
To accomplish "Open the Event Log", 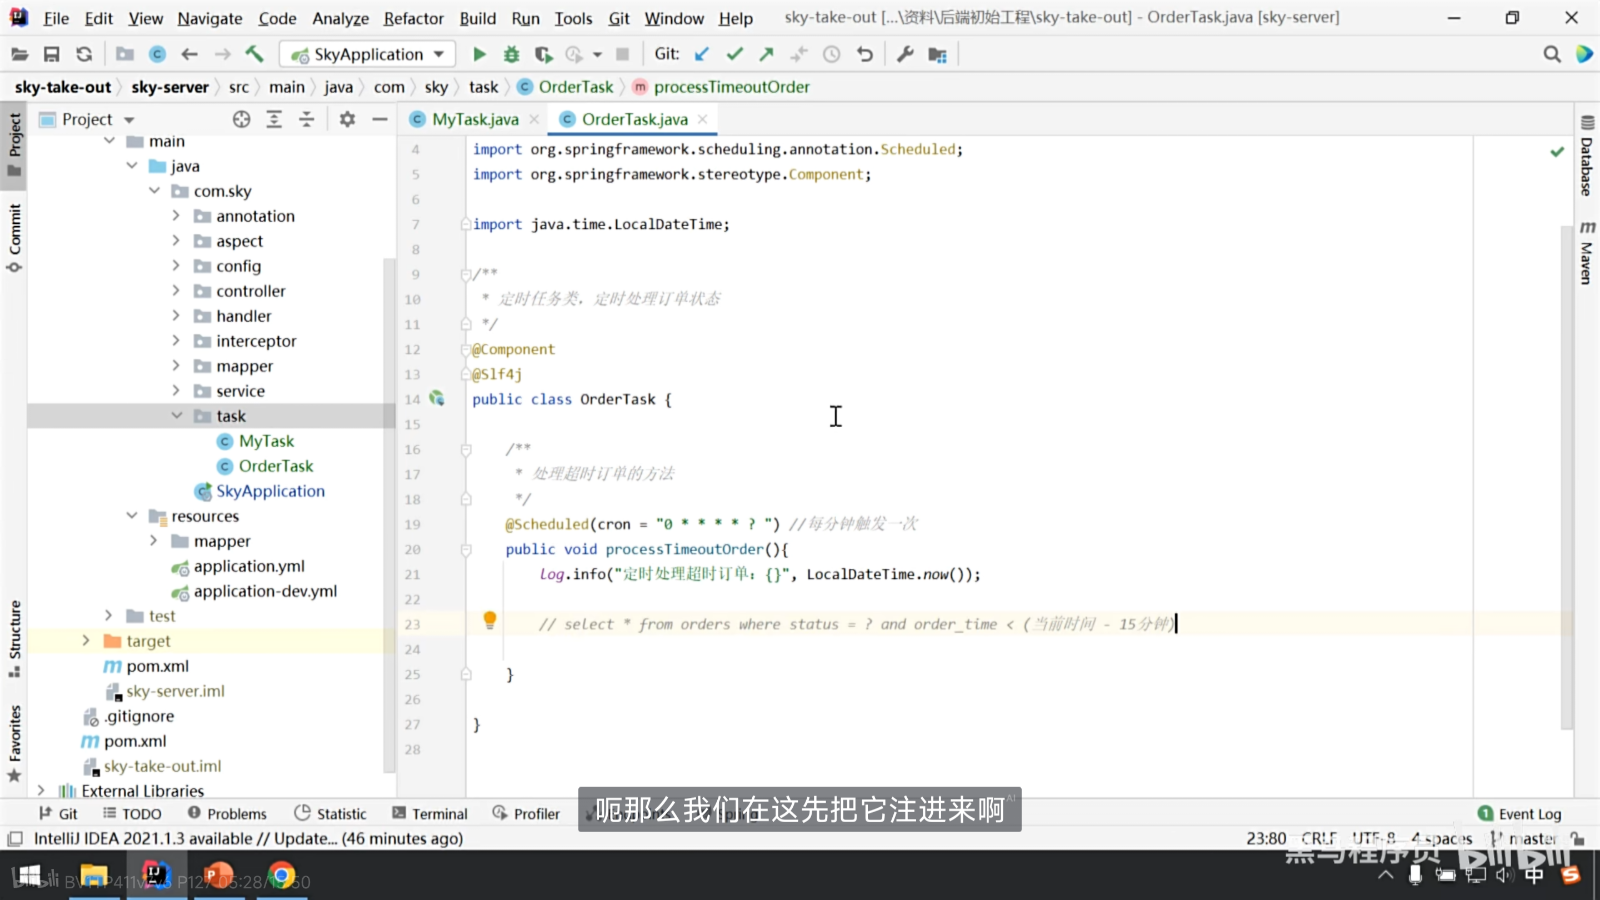I will tap(1519, 814).
